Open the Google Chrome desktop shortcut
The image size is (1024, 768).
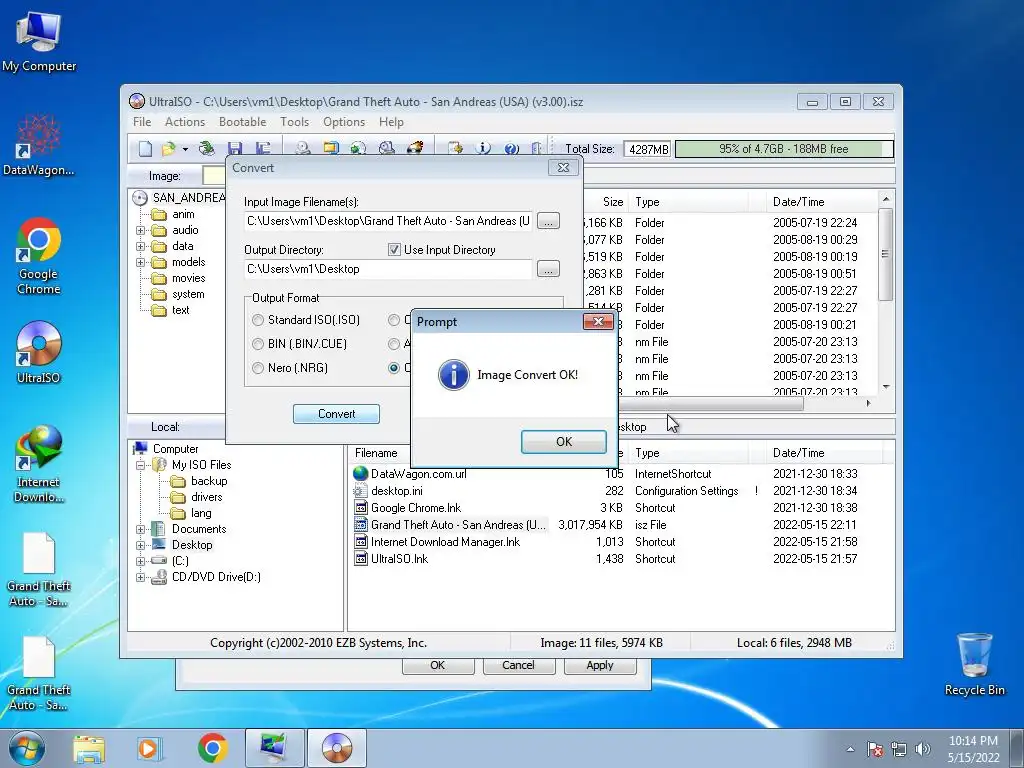tap(39, 256)
